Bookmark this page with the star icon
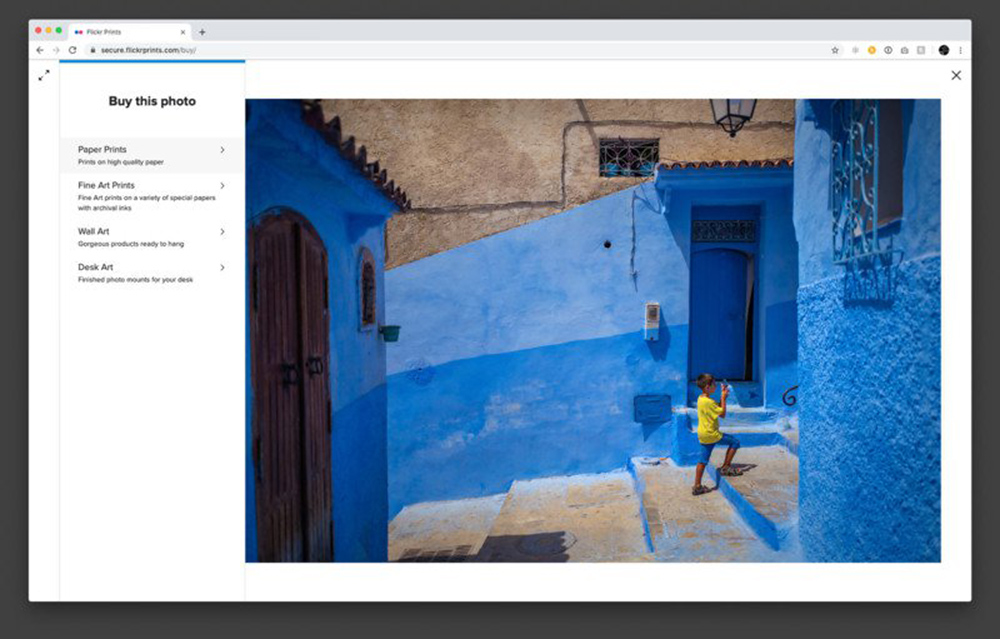 (835, 50)
